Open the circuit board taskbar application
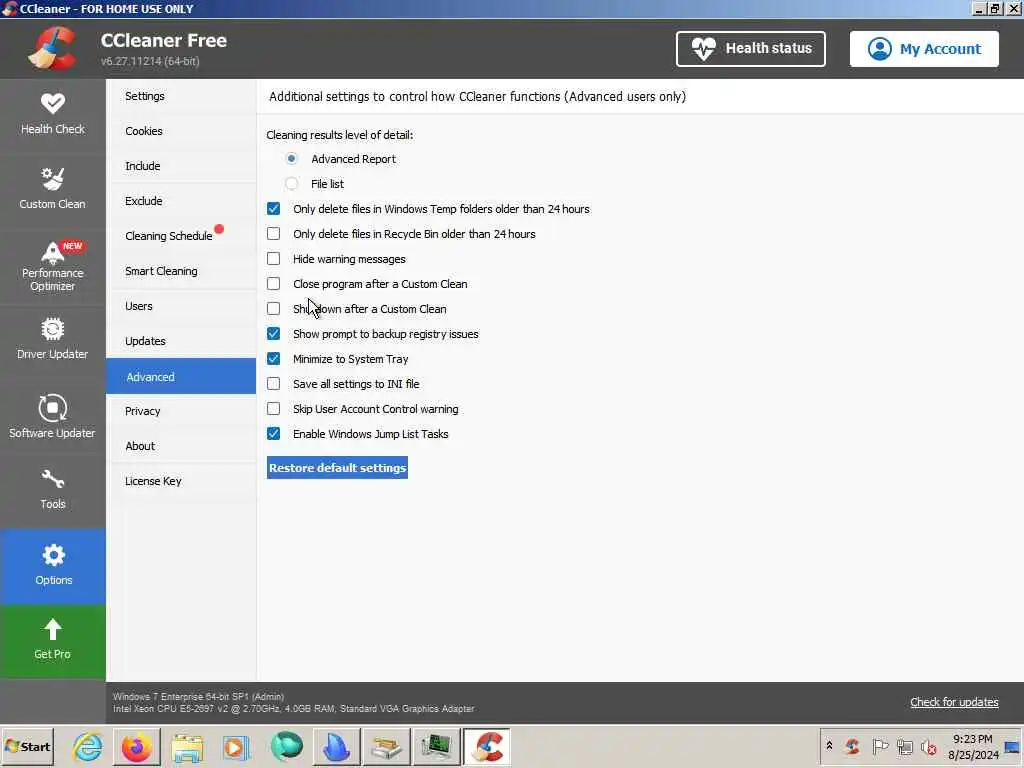 (x=436, y=747)
